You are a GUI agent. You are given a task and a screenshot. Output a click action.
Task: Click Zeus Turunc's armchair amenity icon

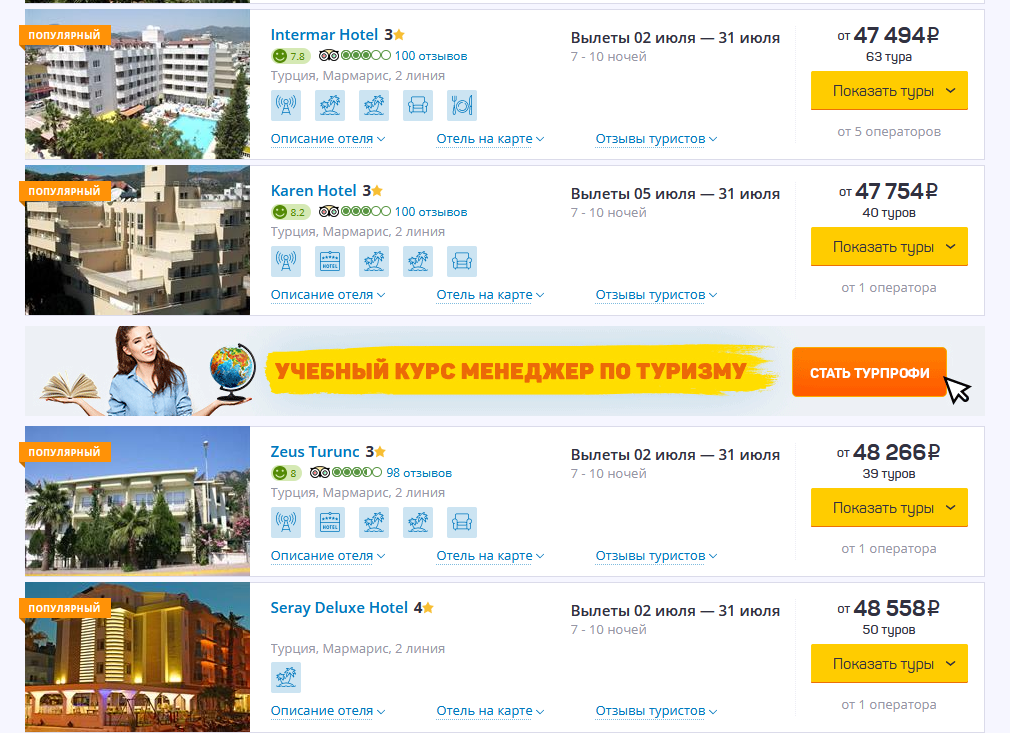[462, 522]
